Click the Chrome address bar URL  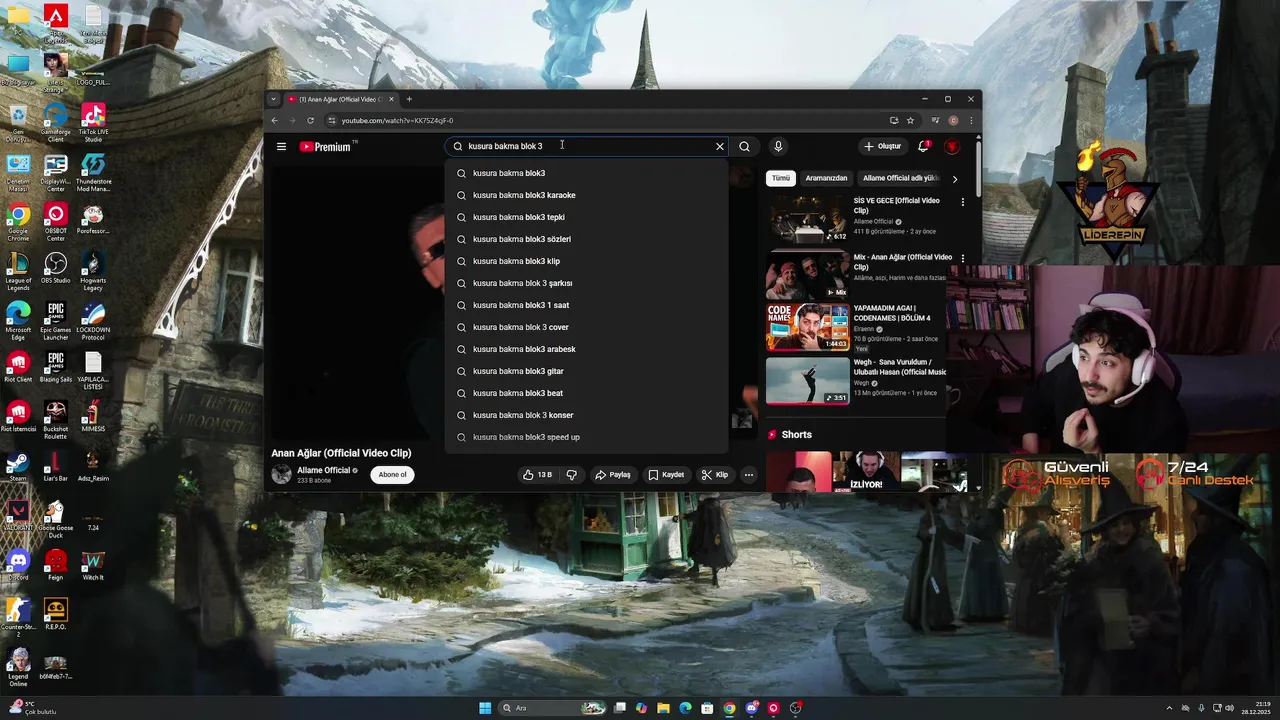point(397,121)
